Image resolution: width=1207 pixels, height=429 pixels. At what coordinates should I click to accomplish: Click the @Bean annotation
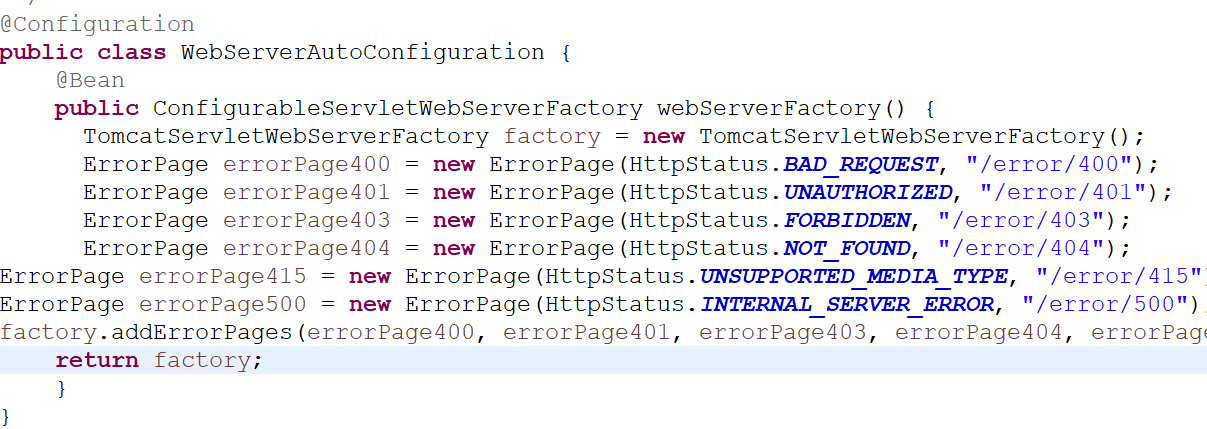point(90,80)
